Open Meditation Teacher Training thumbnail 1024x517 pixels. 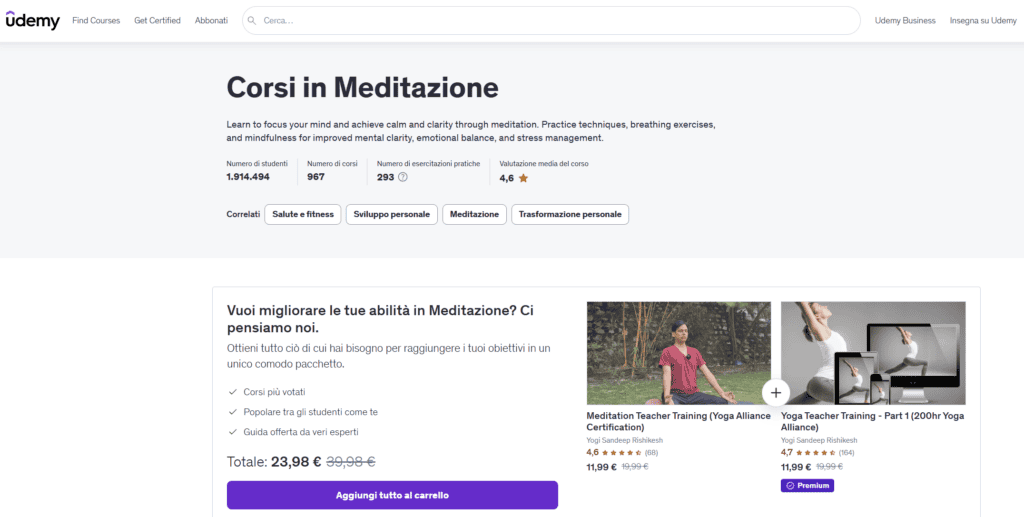click(679, 353)
